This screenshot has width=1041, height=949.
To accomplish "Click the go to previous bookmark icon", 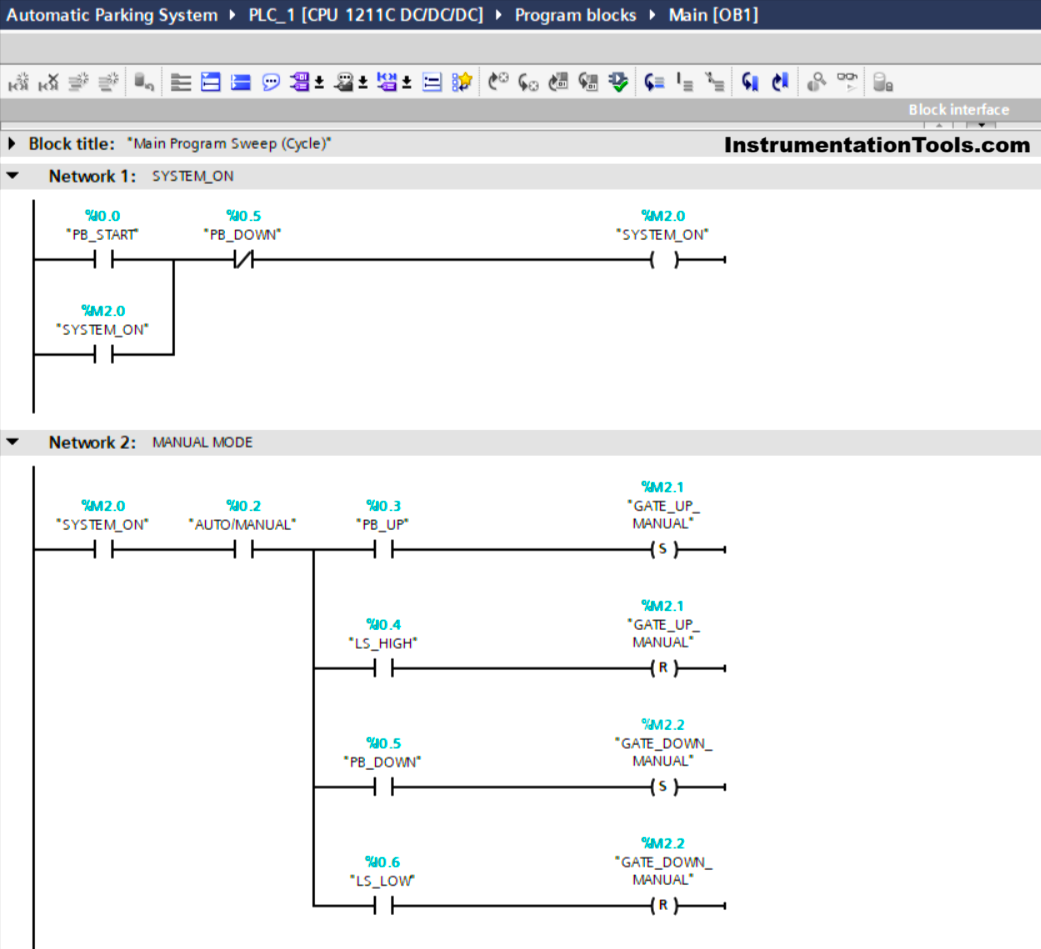I will coord(750,82).
